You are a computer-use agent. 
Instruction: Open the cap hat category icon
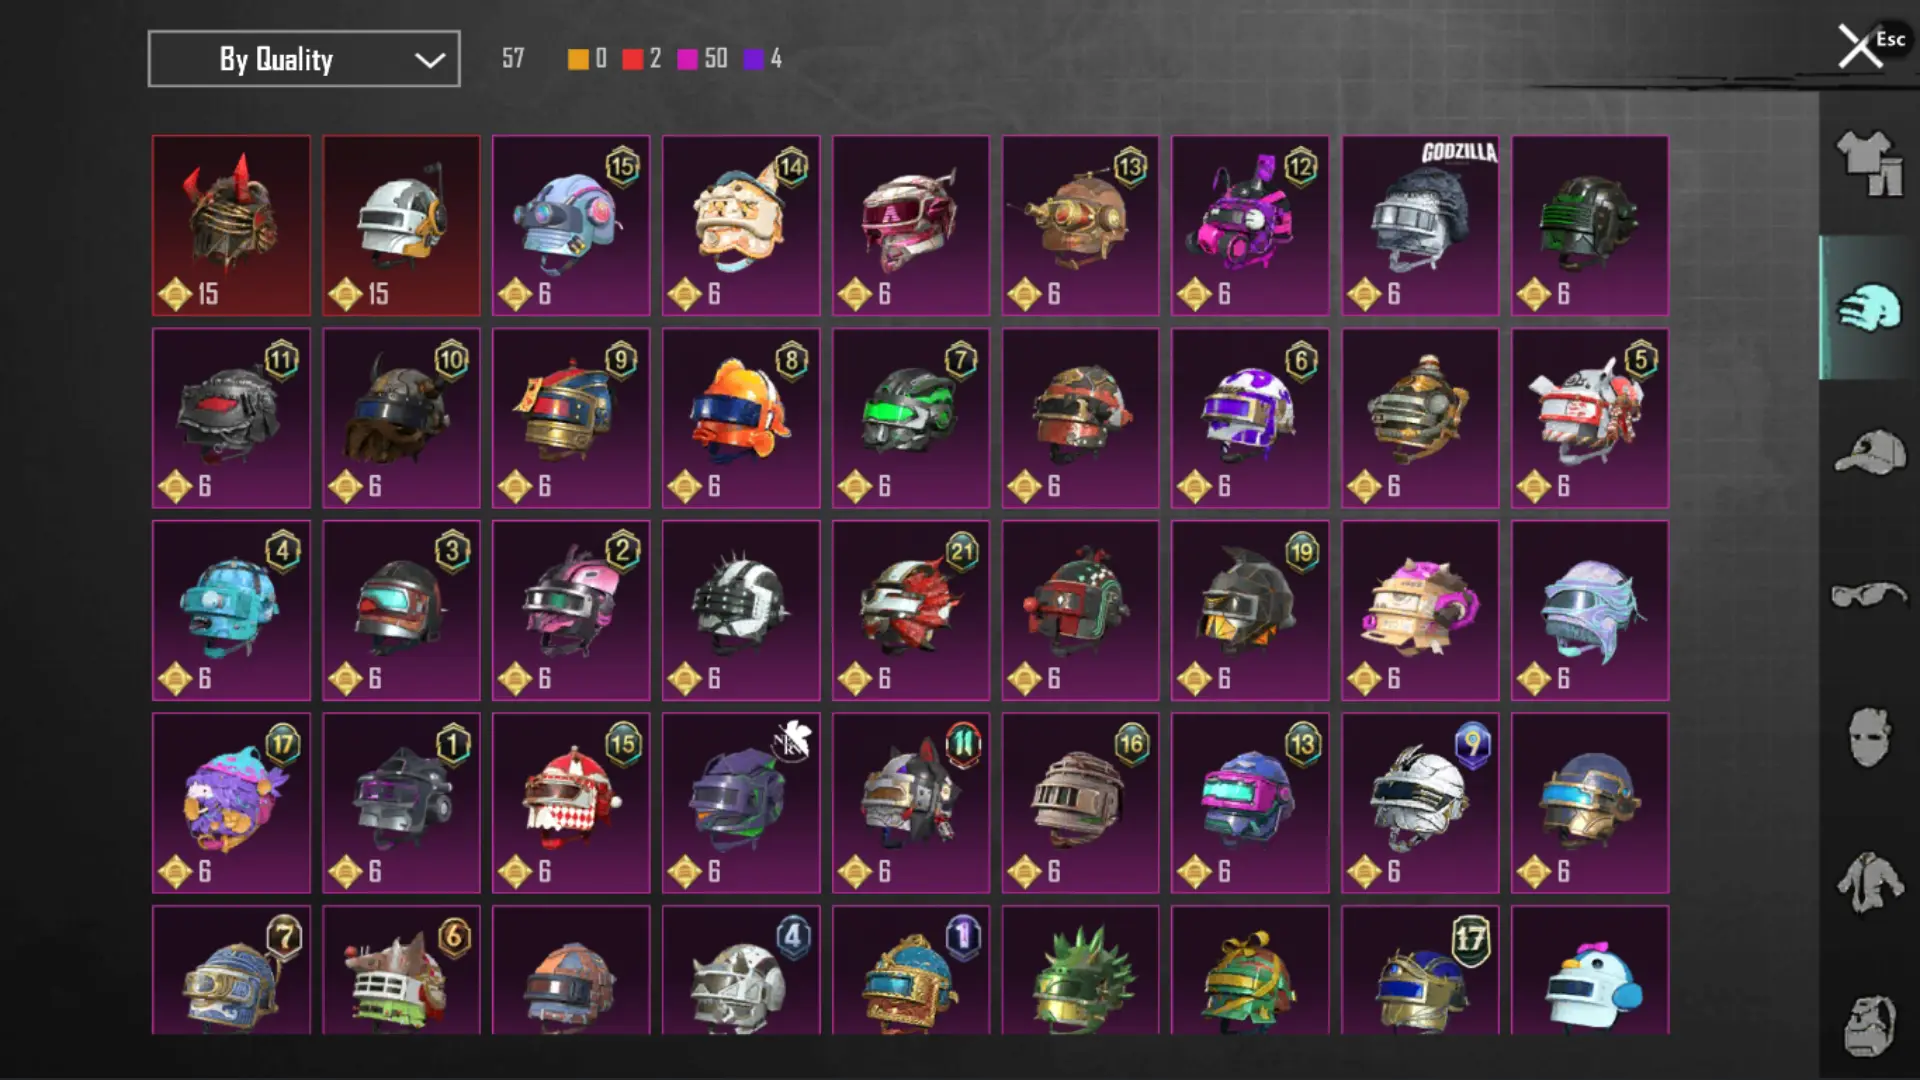[x=1868, y=452]
